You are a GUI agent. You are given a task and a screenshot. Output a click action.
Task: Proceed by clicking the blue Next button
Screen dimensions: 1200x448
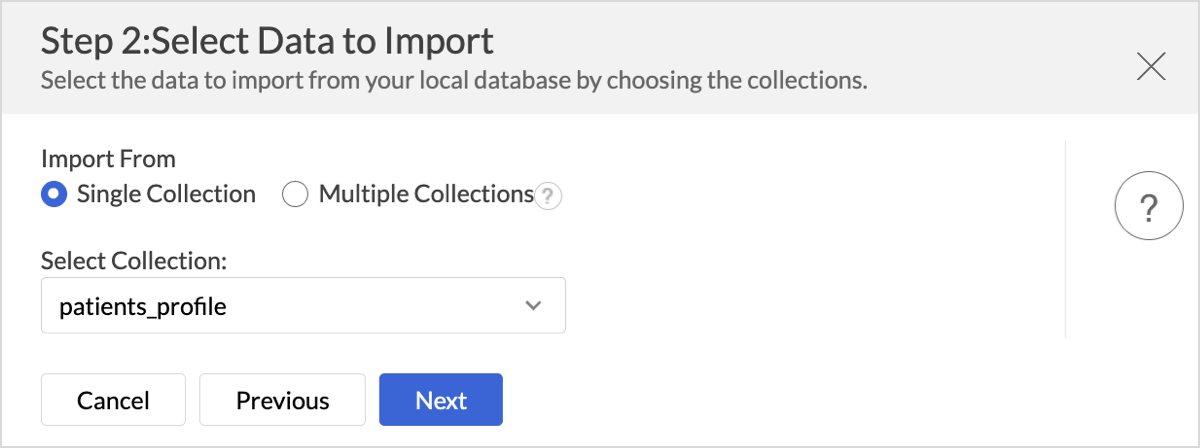coord(441,400)
